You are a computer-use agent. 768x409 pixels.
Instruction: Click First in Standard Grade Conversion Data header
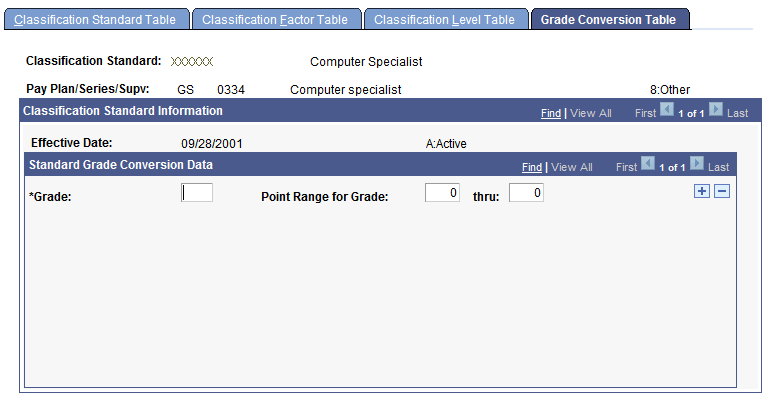[626, 167]
